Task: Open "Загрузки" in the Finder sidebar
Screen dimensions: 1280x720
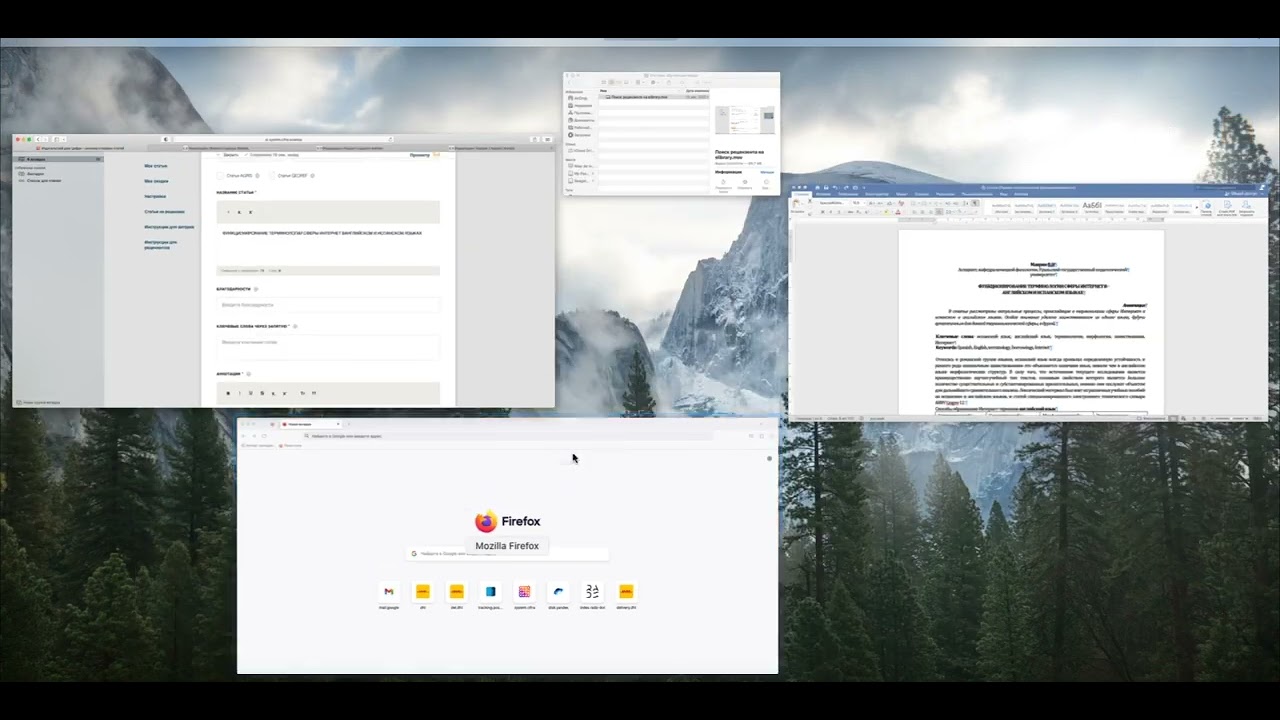Action: [581, 135]
